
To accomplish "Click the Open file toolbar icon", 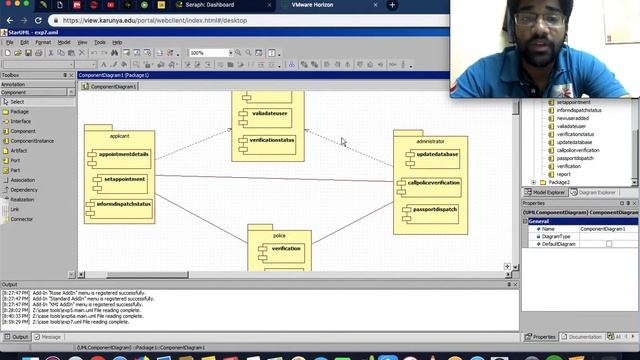I will (18, 53).
